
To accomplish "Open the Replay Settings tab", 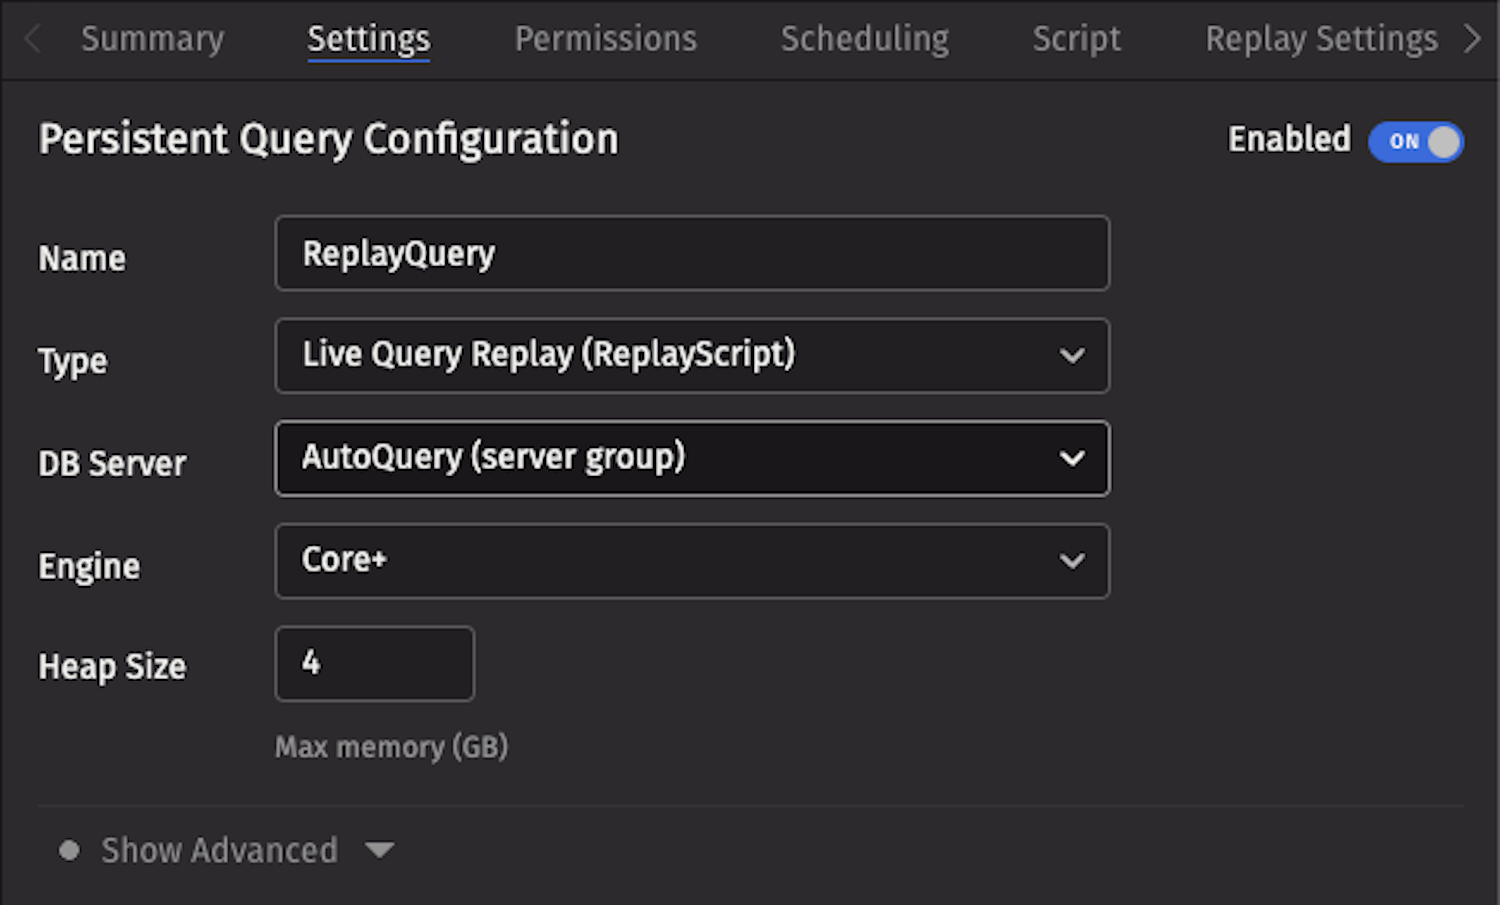I will [1320, 39].
